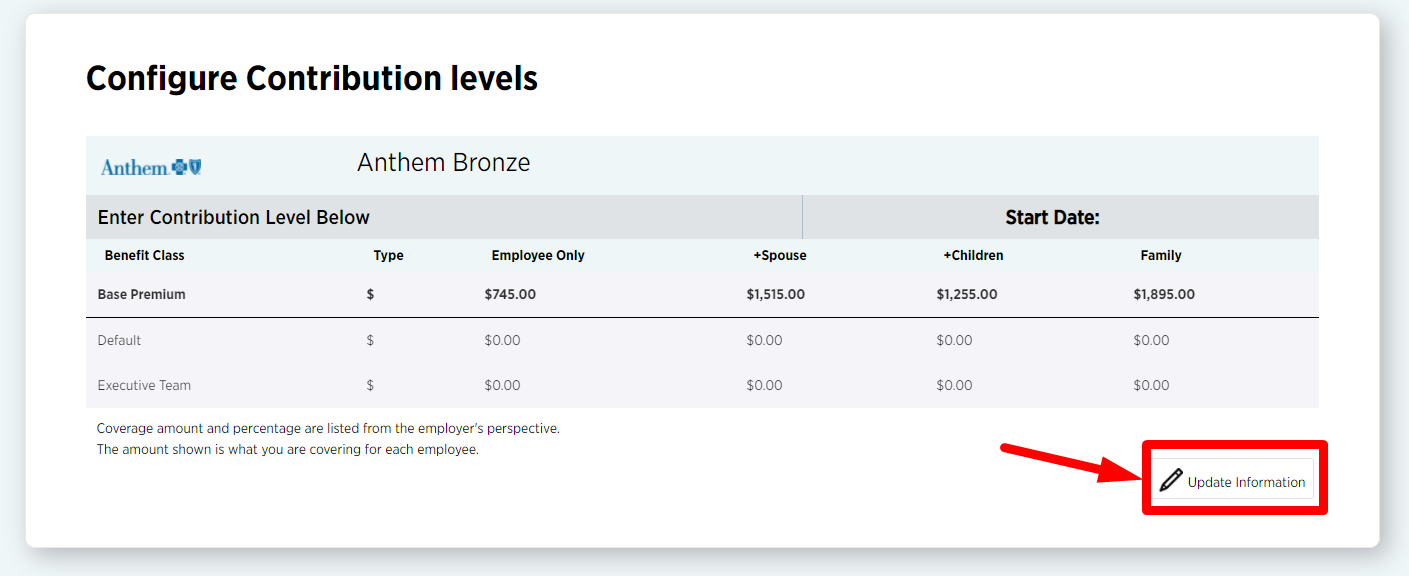Click the Enter Contribution Level Below heading
1409x576 pixels.
point(234,217)
